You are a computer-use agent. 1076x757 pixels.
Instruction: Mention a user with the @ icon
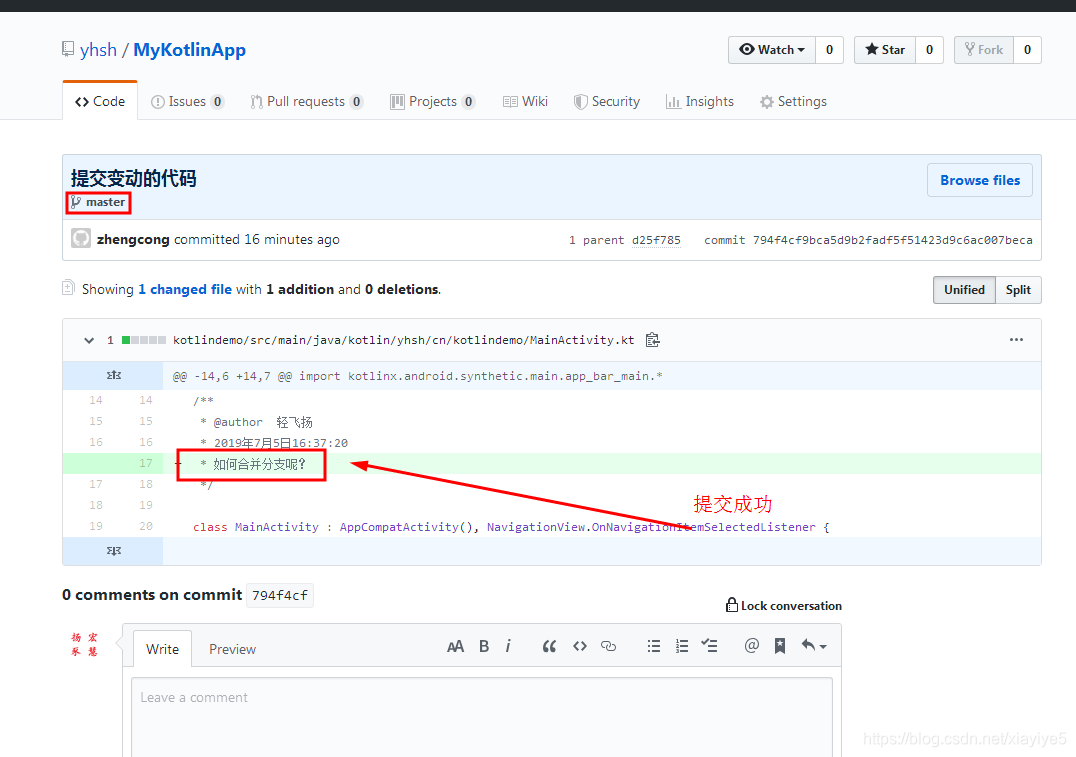pyautogui.click(x=751, y=646)
